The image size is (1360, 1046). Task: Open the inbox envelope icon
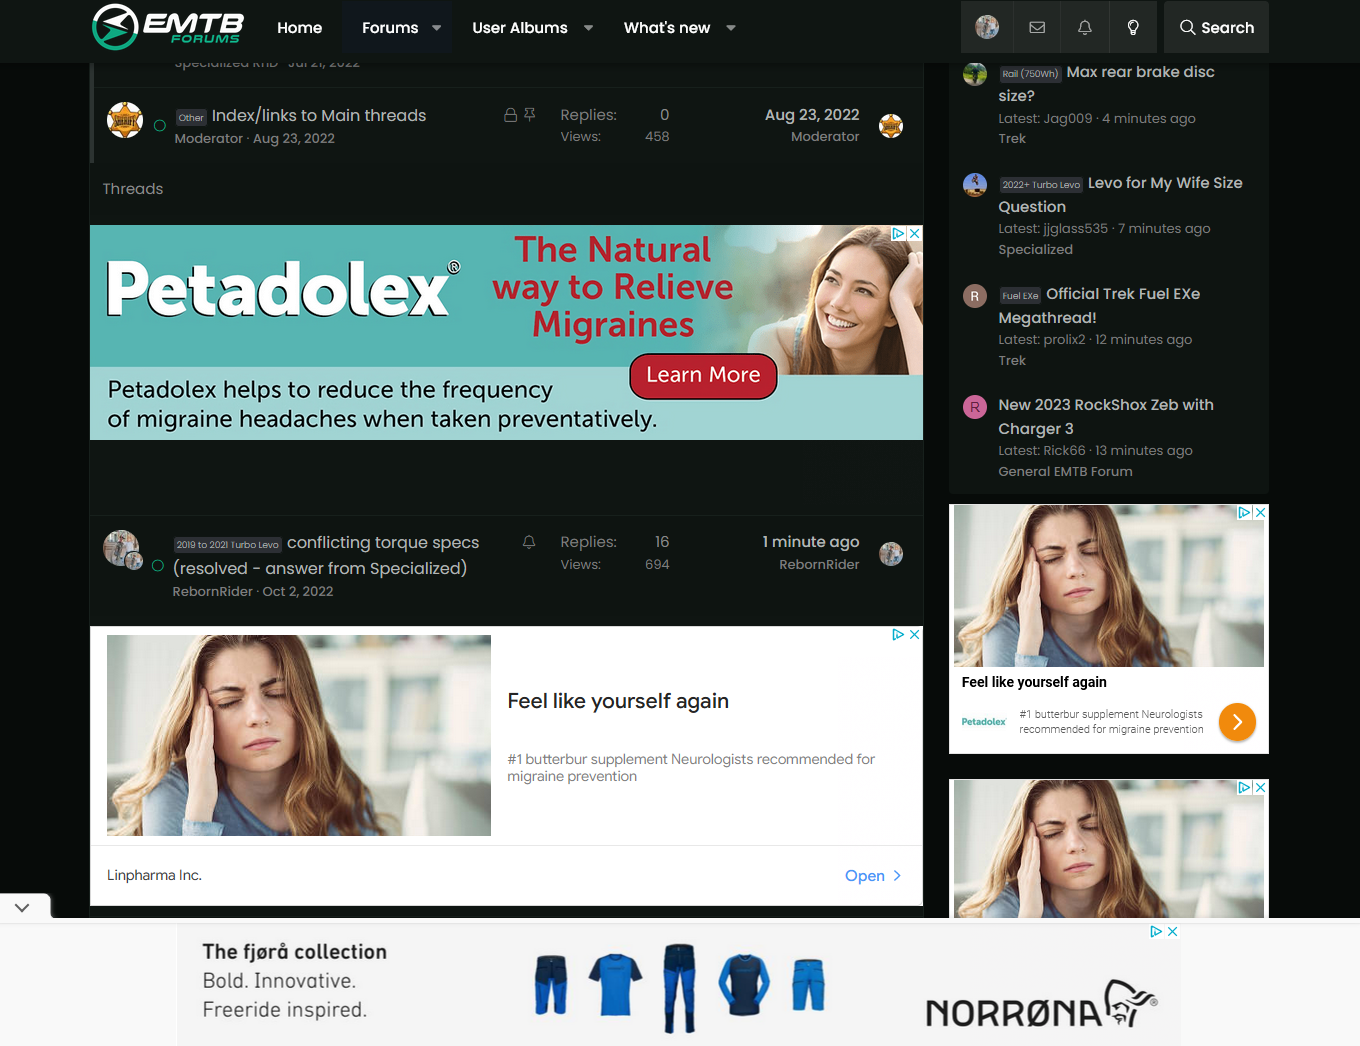click(x=1037, y=27)
